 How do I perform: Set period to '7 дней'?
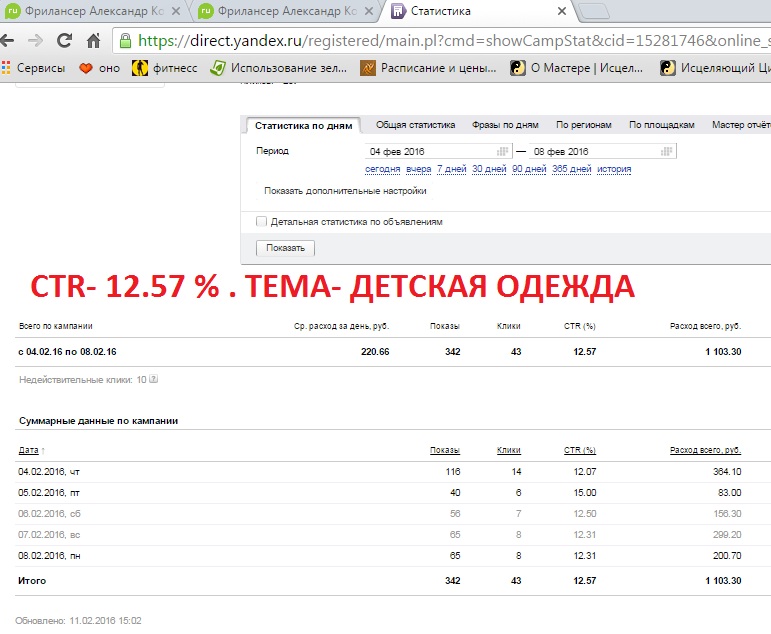click(x=451, y=169)
